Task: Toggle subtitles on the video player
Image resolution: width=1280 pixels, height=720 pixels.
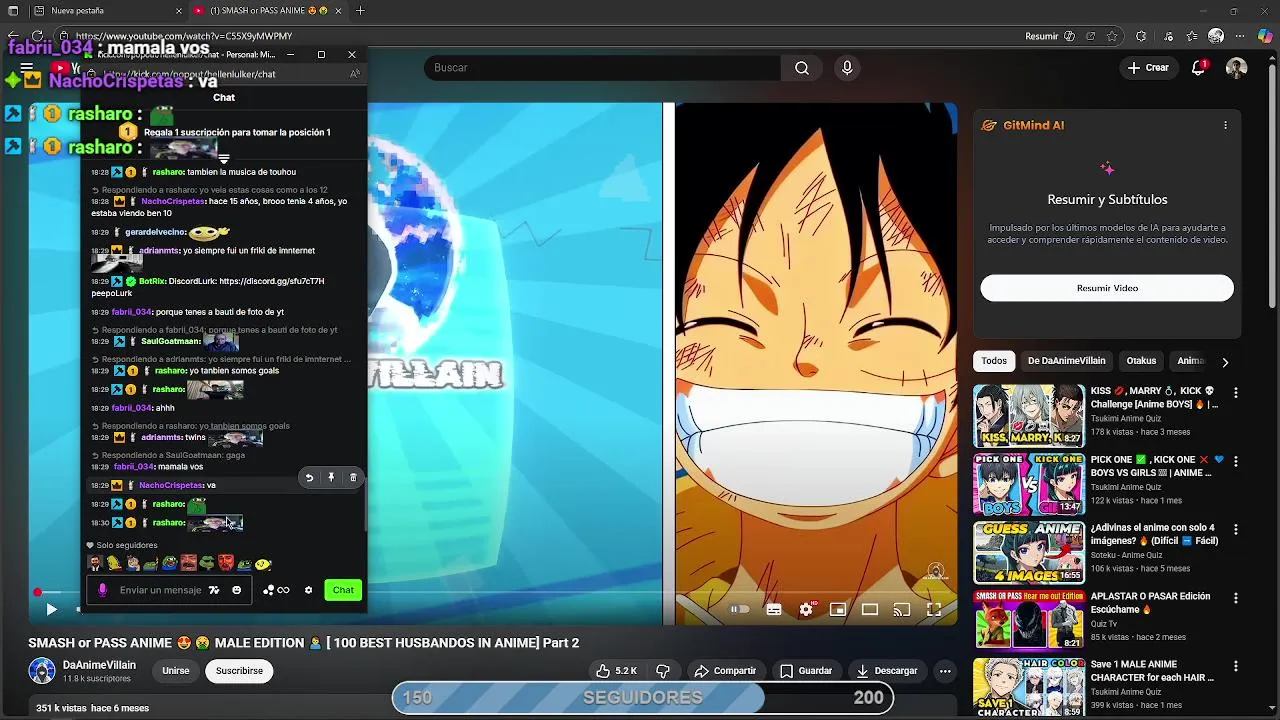Action: [x=774, y=609]
